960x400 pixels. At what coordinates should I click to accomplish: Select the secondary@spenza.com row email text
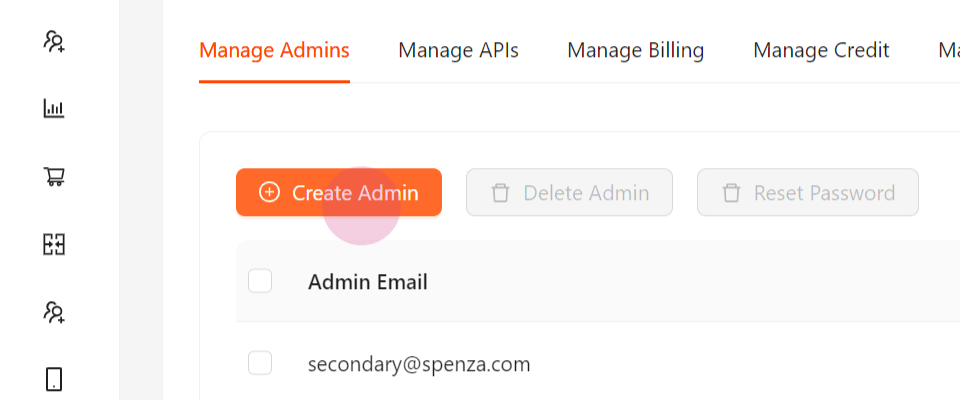419,364
